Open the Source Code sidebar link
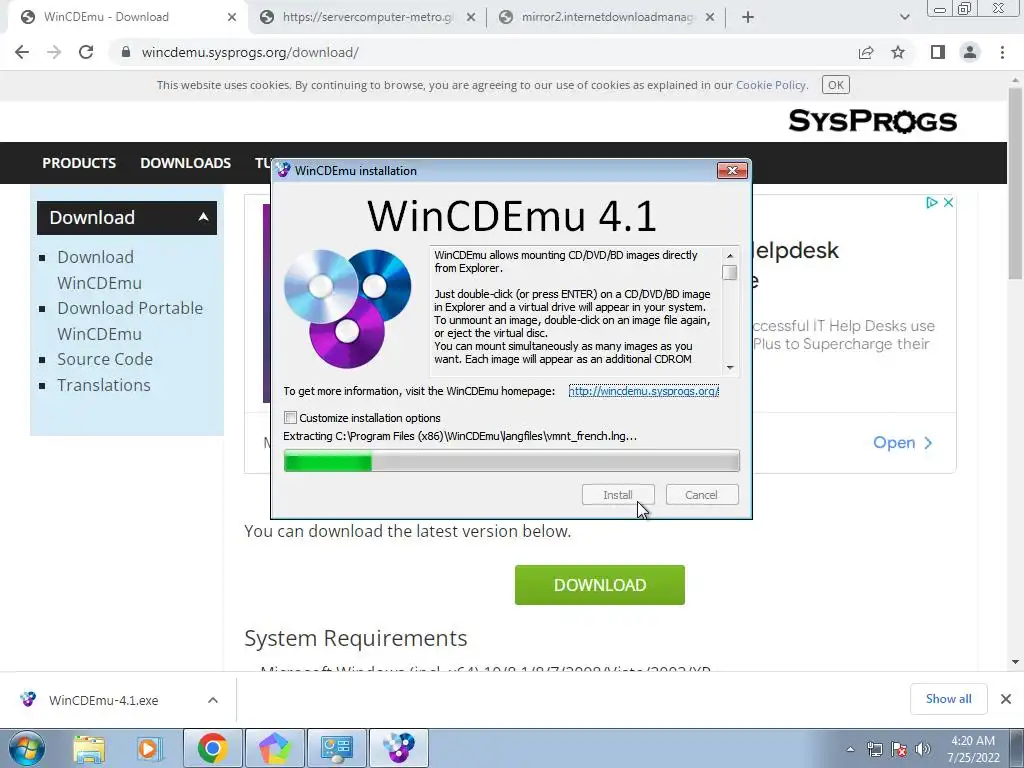 click(105, 359)
